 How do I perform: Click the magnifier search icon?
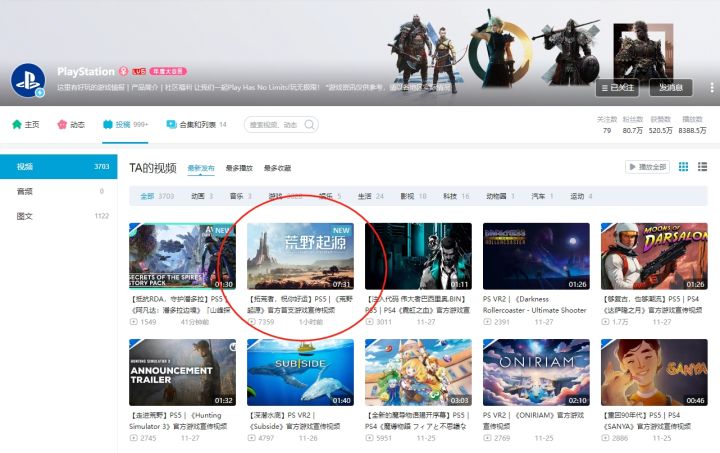pos(309,124)
